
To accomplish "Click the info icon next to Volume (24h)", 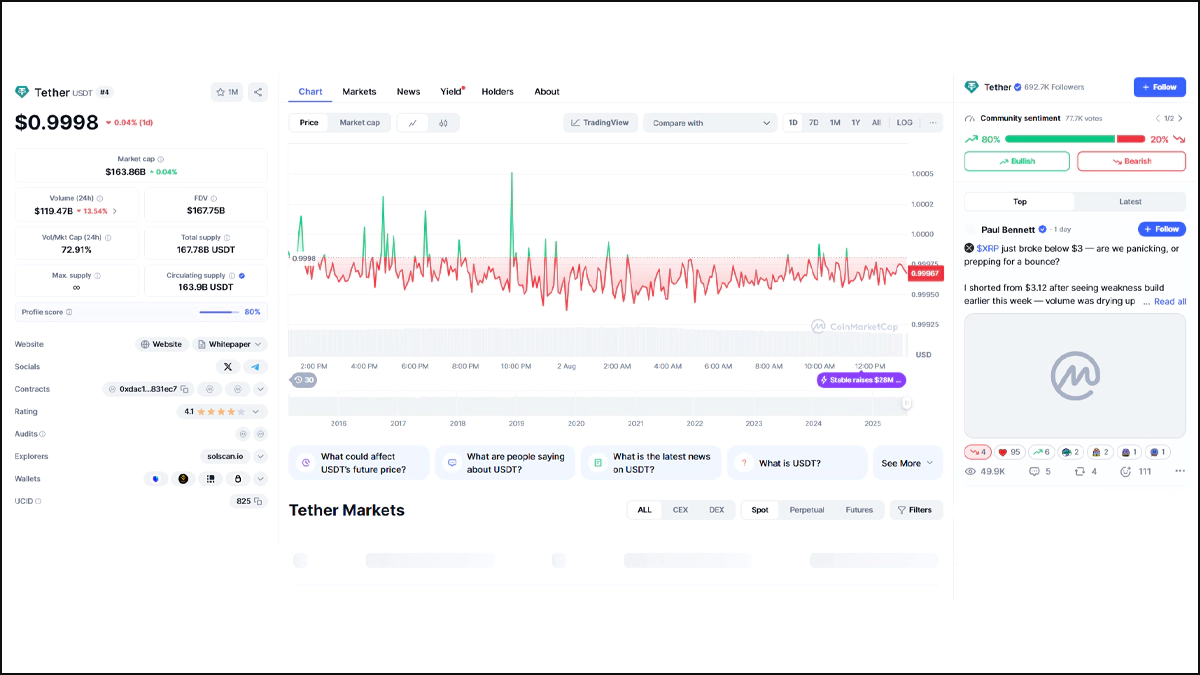I will click(x=100, y=198).
